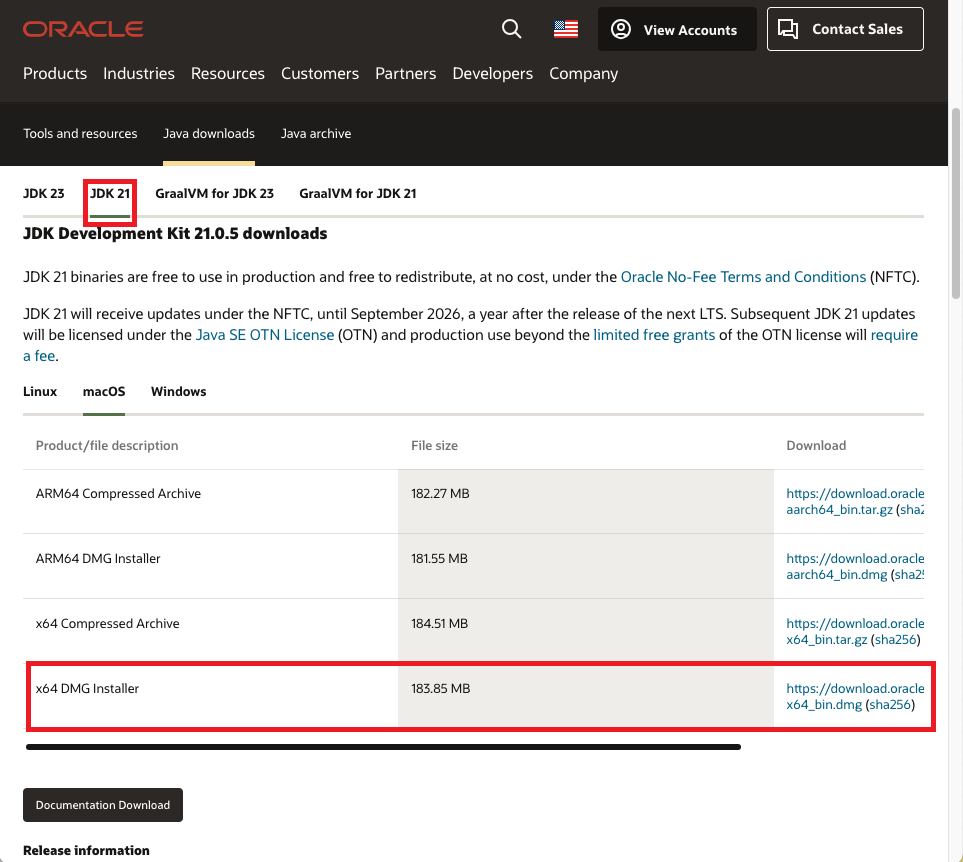This screenshot has width=963, height=862.
Task: Click the "181.55 MB" file size cell
Action: 586,566
